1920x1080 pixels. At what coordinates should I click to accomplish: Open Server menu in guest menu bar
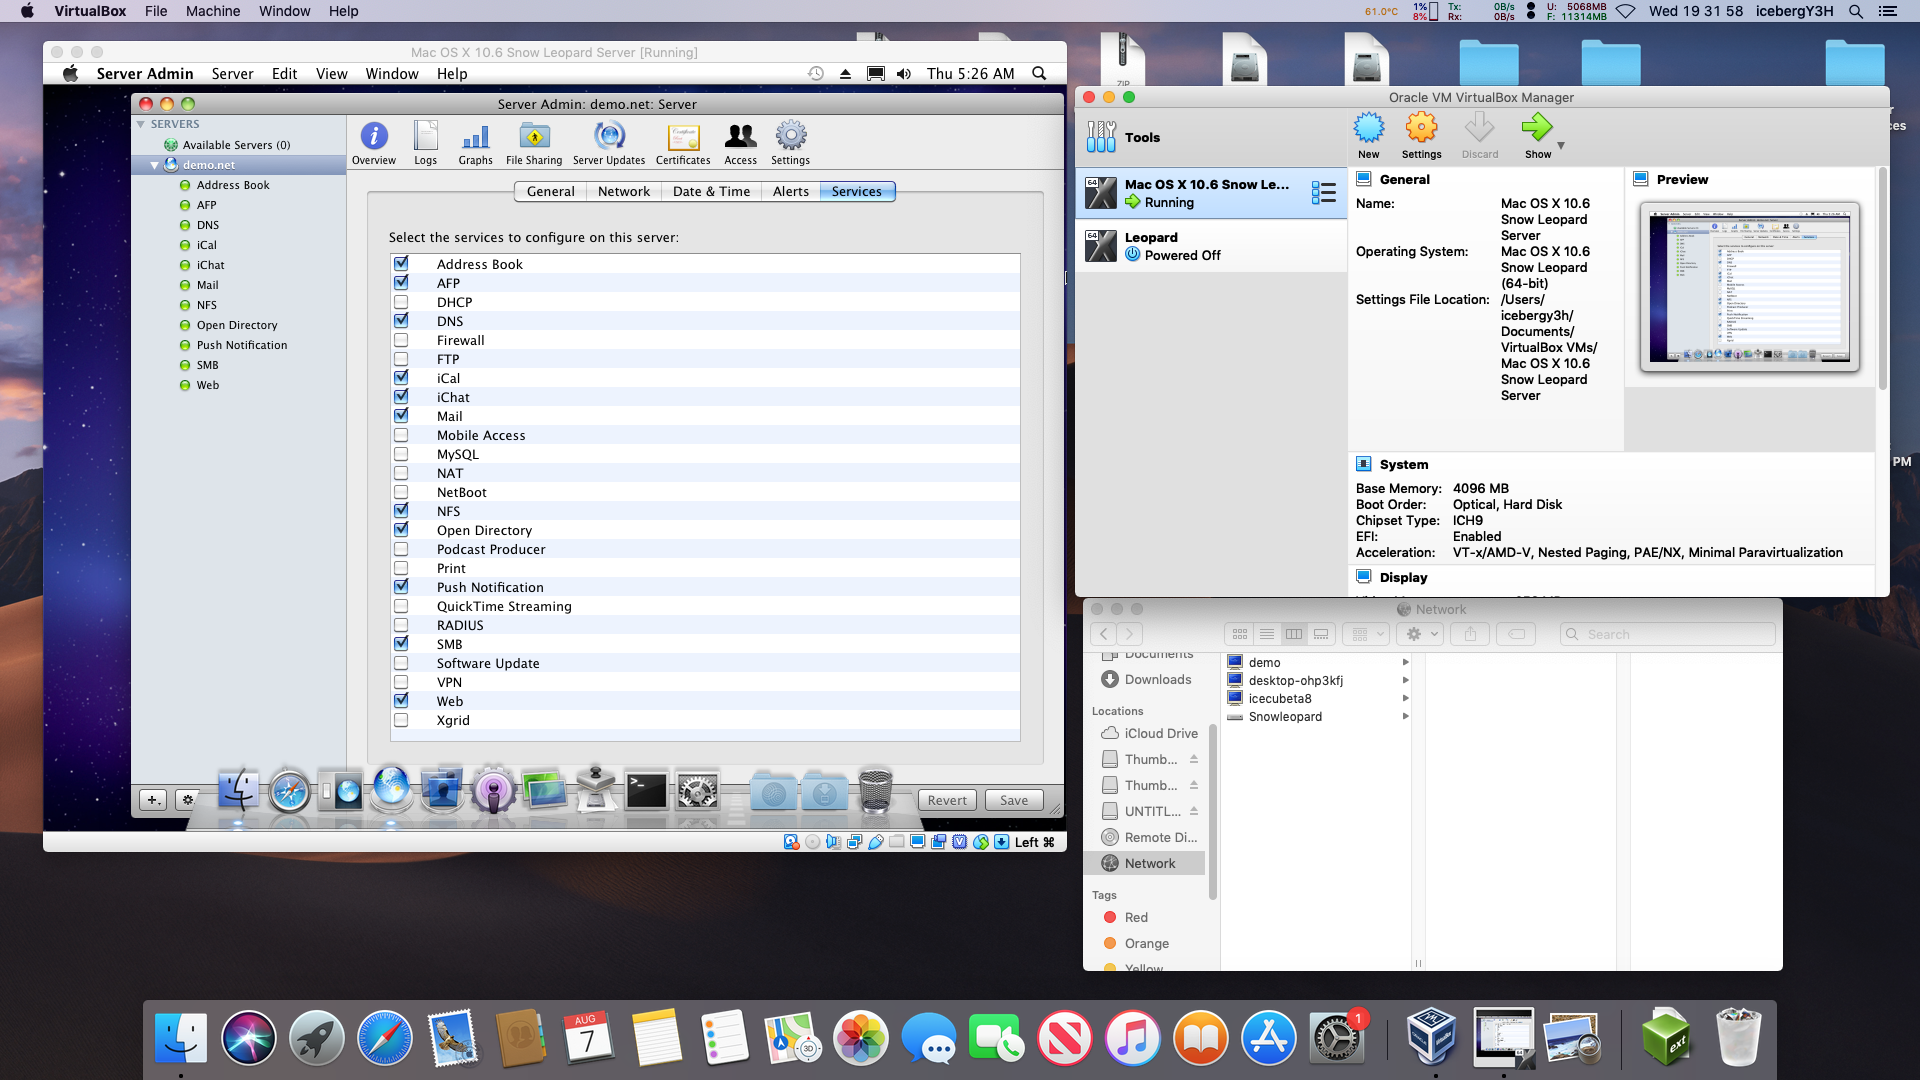pyautogui.click(x=232, y=73)
